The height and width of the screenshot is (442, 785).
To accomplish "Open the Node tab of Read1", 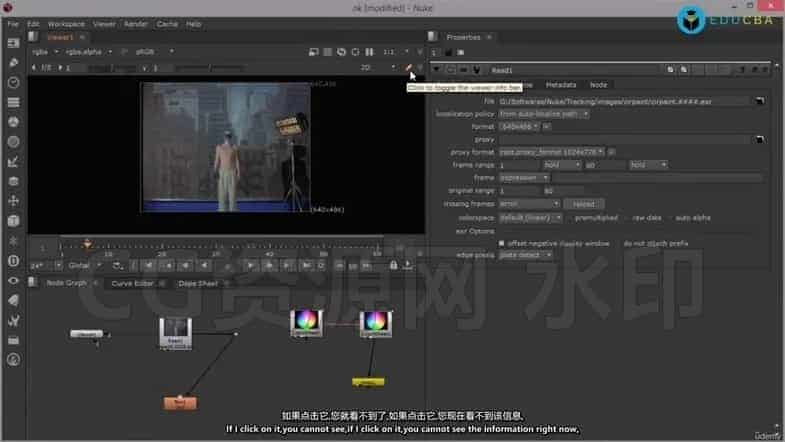I will (x=598, y=85).
